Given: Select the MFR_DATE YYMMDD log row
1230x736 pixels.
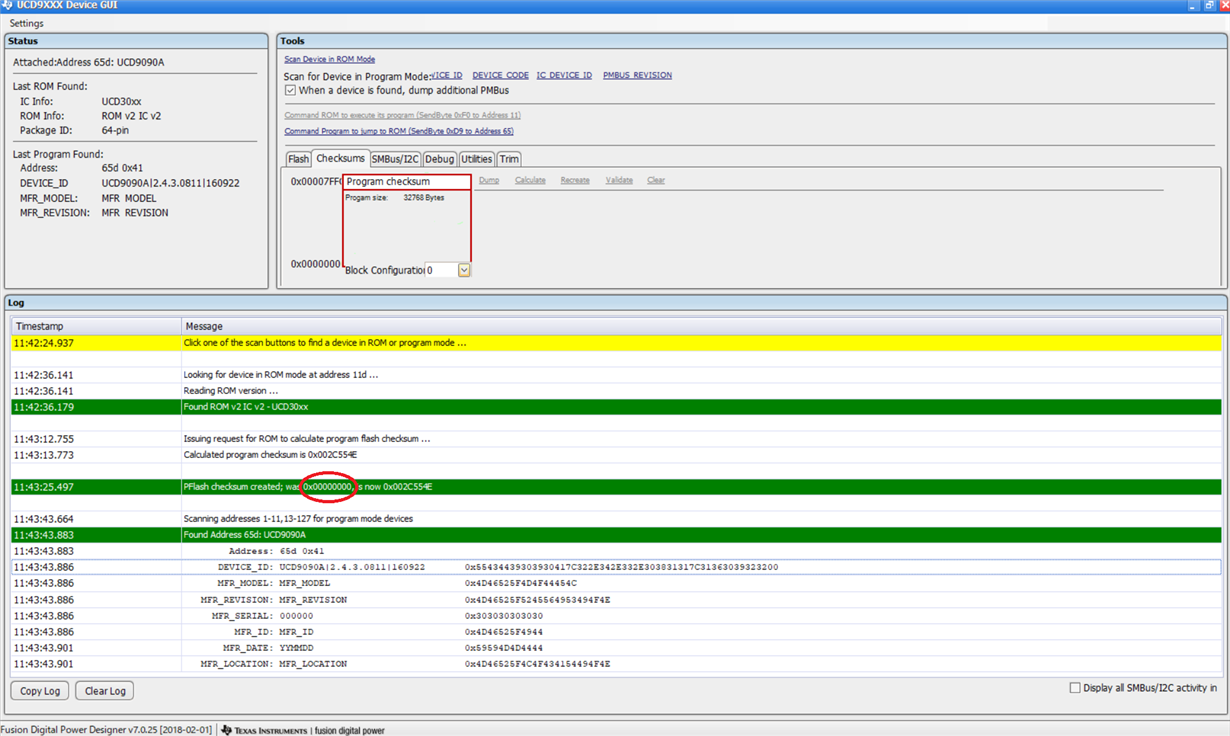Looking at the screenshot, I should 616,648.
